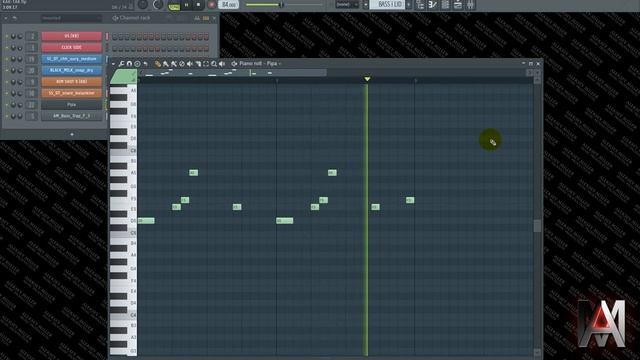Add a channel with the plus button

coord(72,134)
